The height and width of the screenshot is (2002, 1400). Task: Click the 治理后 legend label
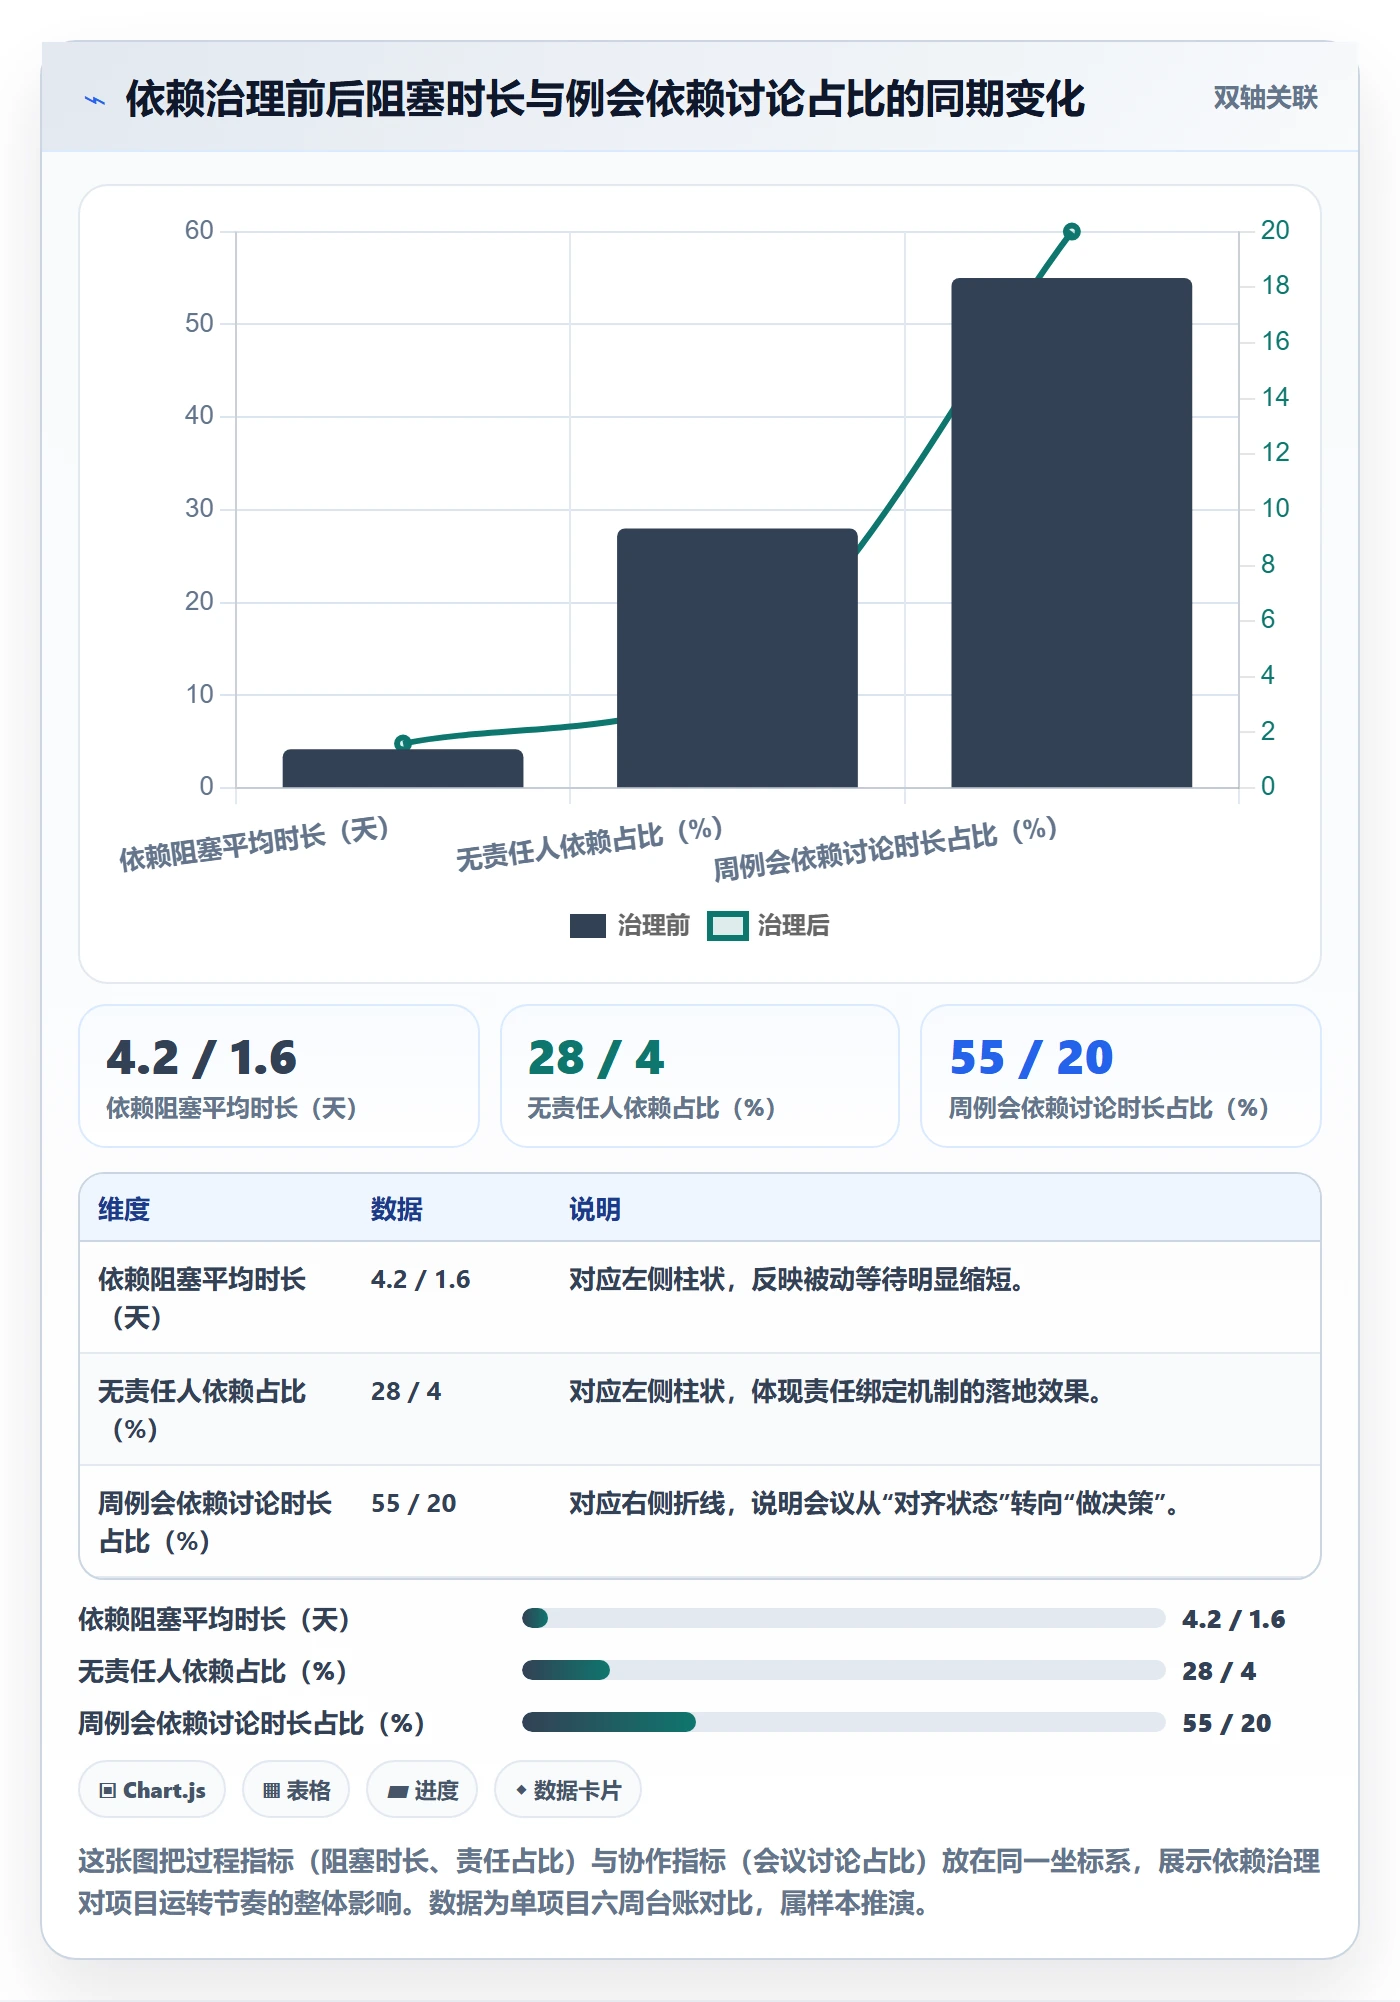click(x=793, y=926)
